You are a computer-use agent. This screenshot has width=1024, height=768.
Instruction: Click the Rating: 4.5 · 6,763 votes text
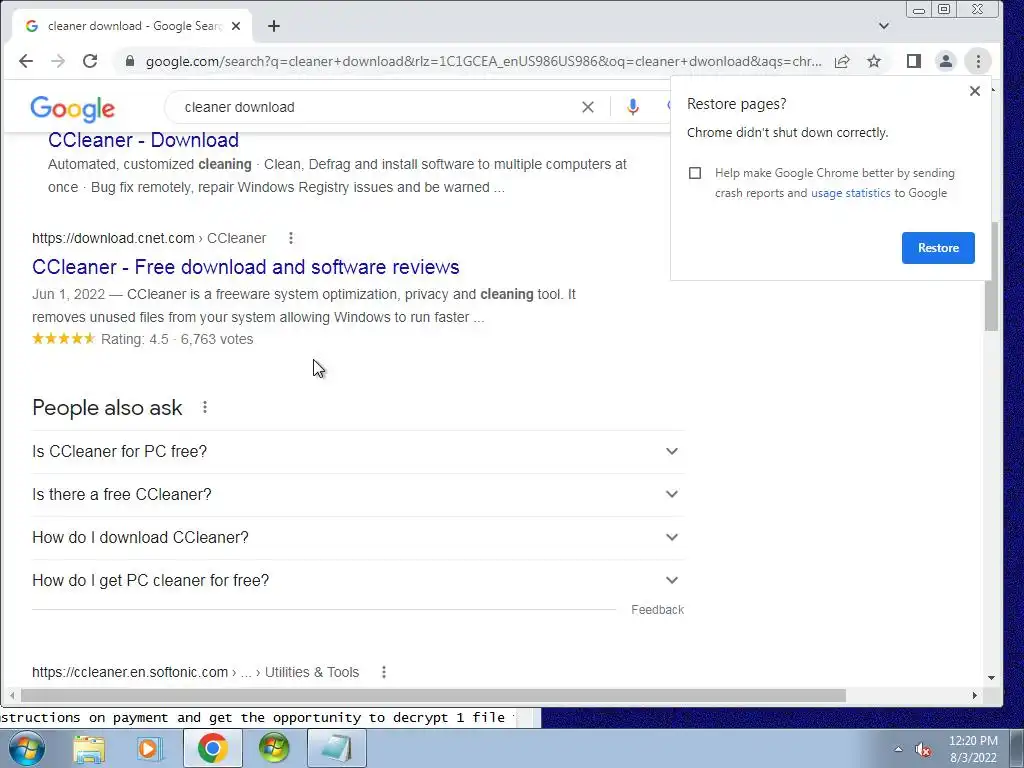pyautogui.click(x=177, y=340)
